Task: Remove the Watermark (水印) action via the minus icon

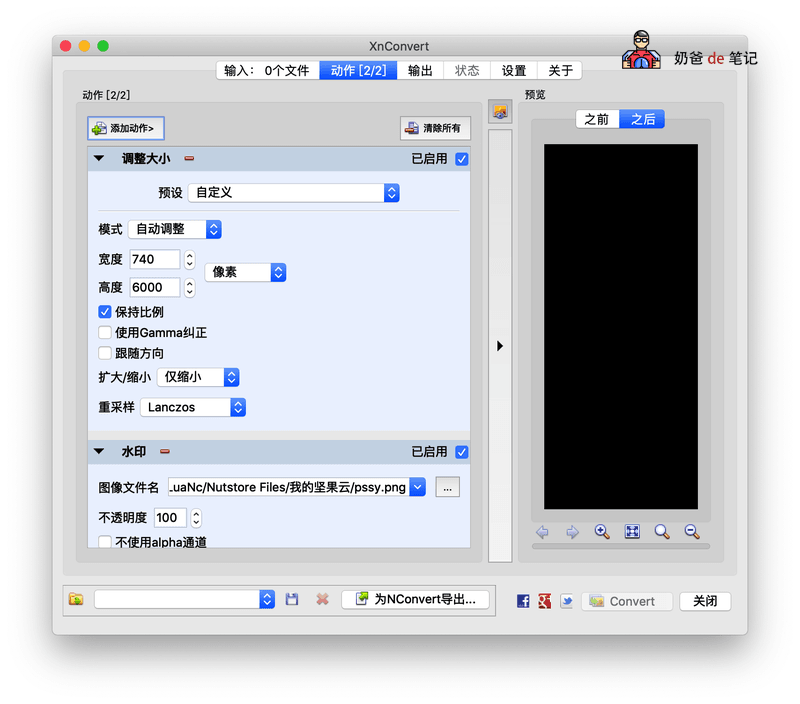Action: click(x=165, y=451)
